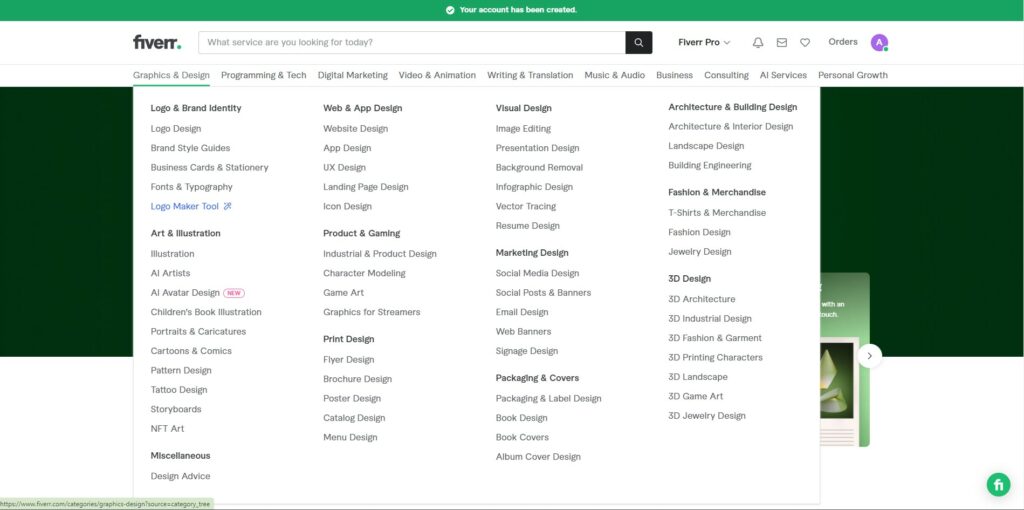Select the Graphics & Design category tab
Screen dimensions: 1024x510
pyautogui.click(x=171, y=75)
